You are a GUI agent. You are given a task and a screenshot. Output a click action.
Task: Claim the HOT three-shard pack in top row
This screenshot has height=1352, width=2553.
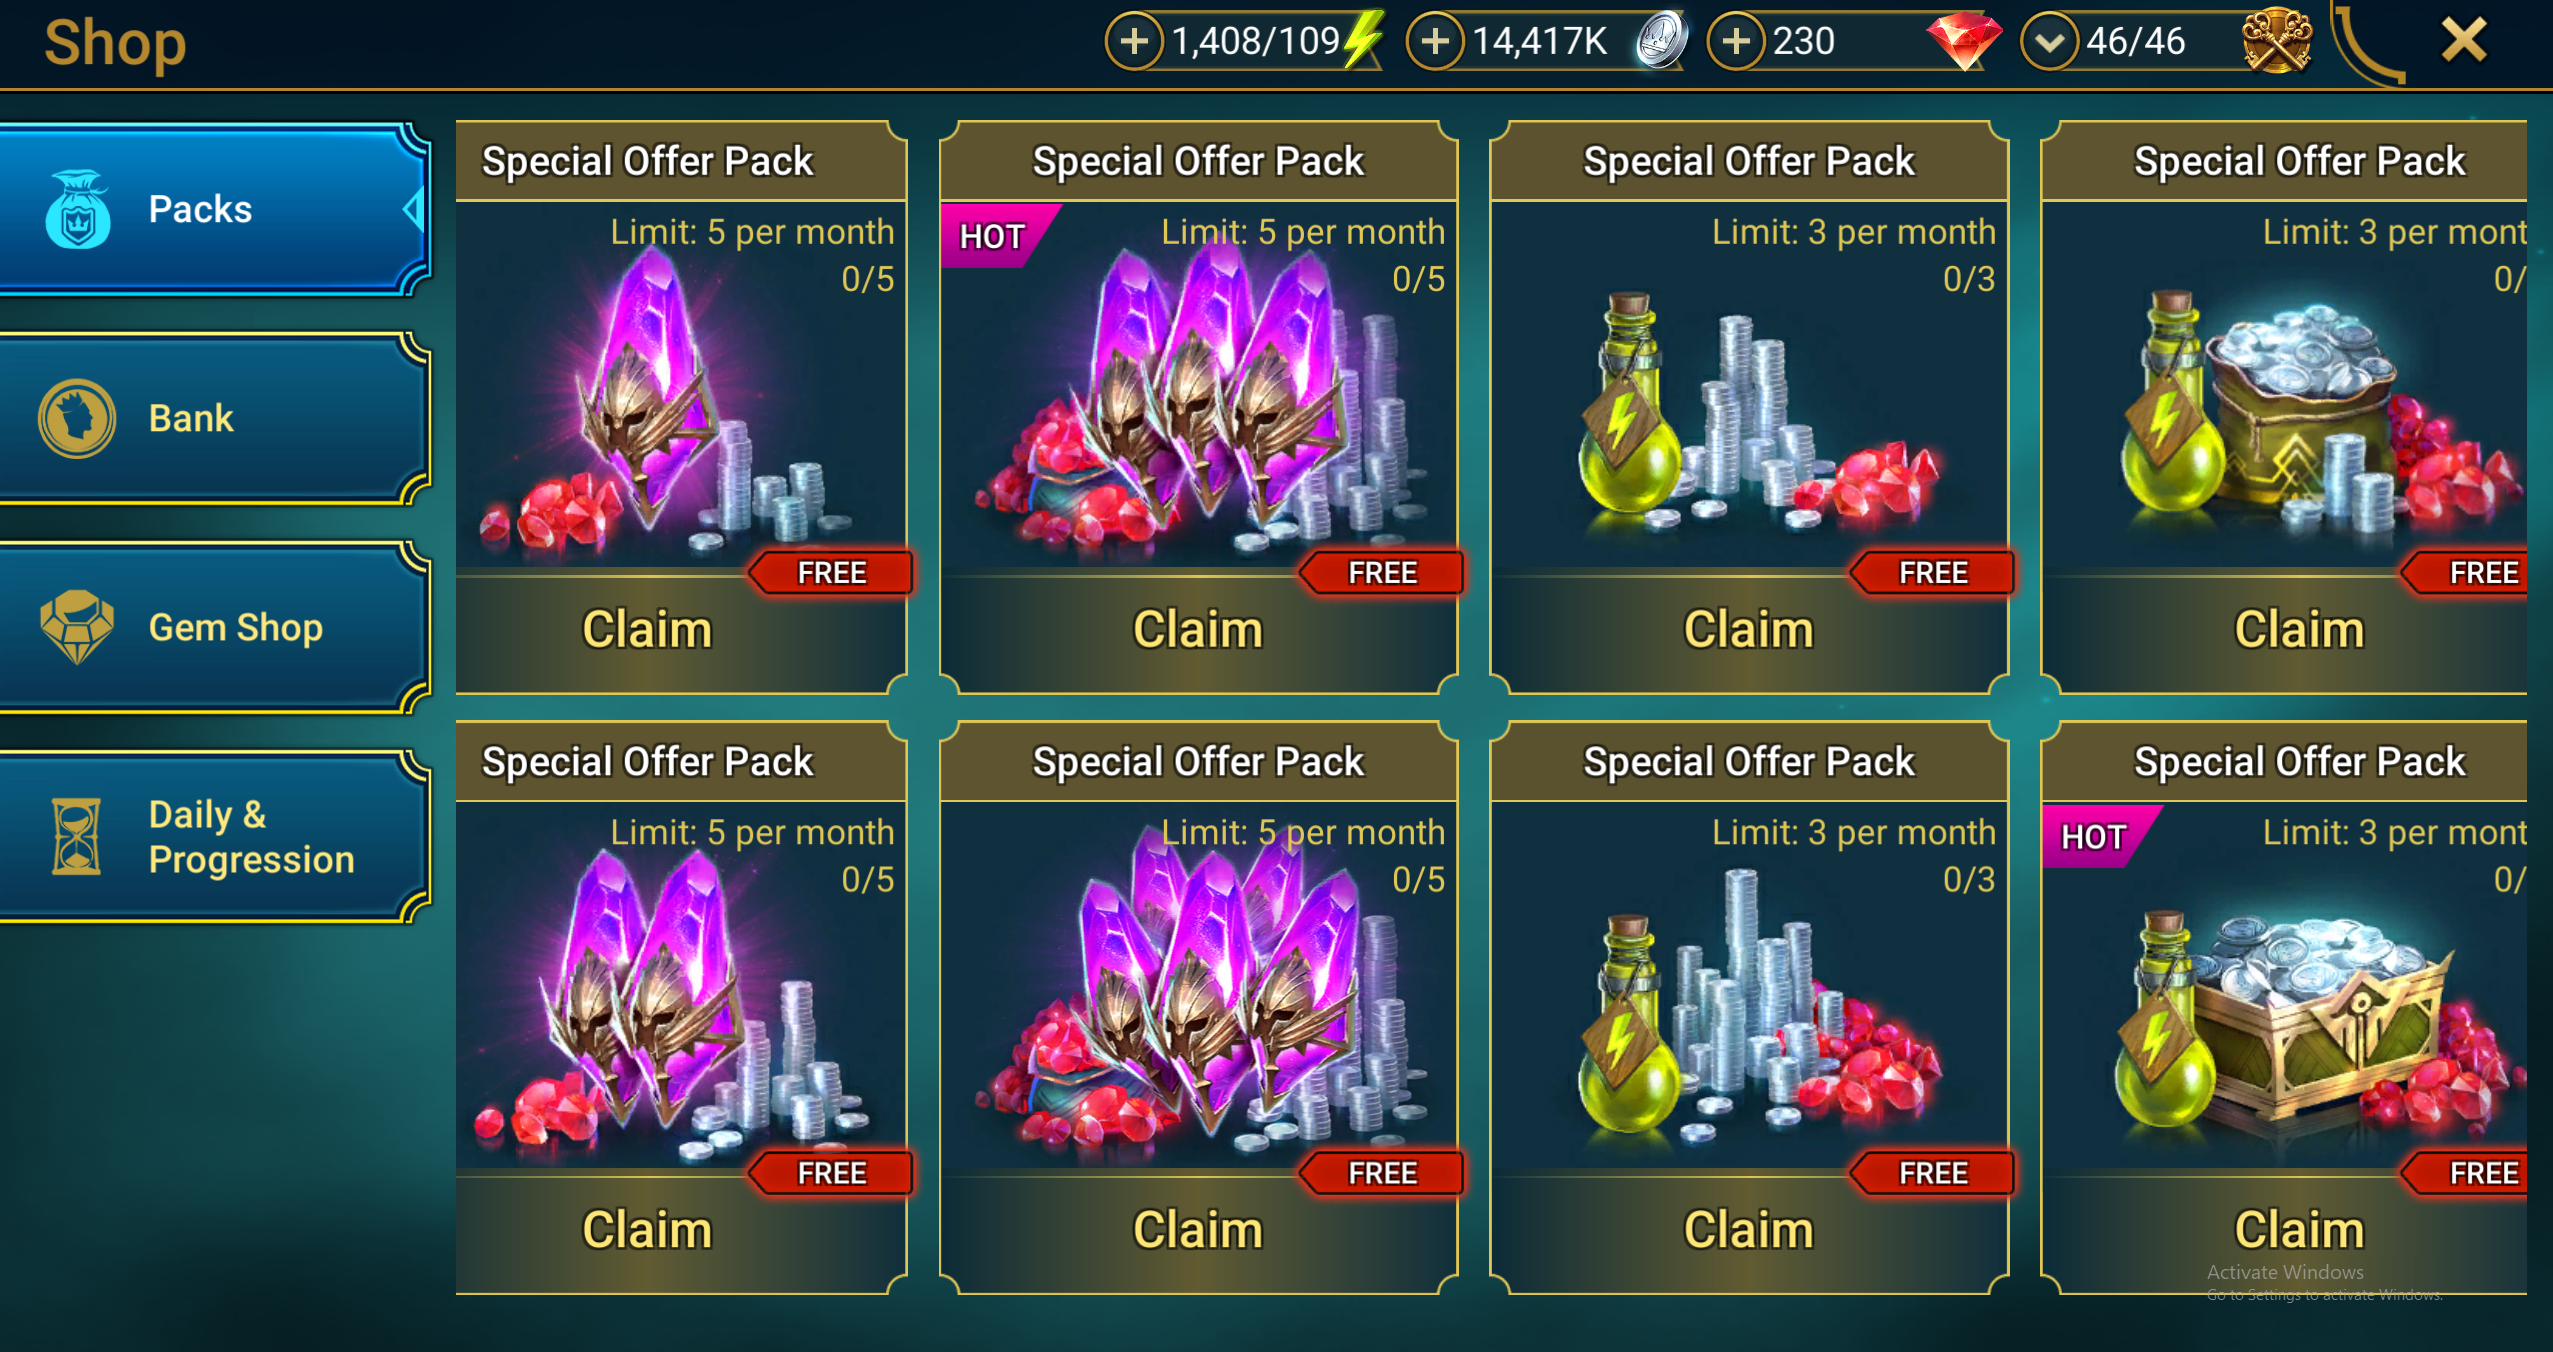pos(1198,630)
